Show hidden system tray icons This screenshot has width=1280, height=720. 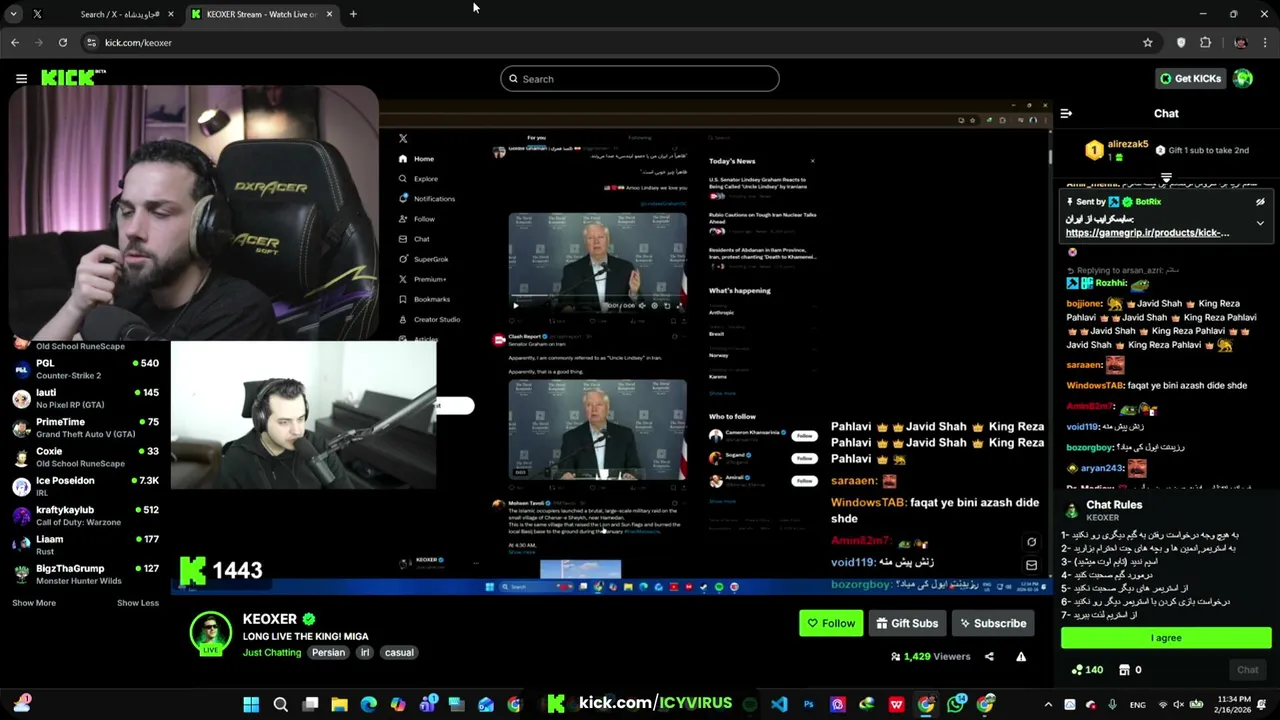(x=1048, y=705)
